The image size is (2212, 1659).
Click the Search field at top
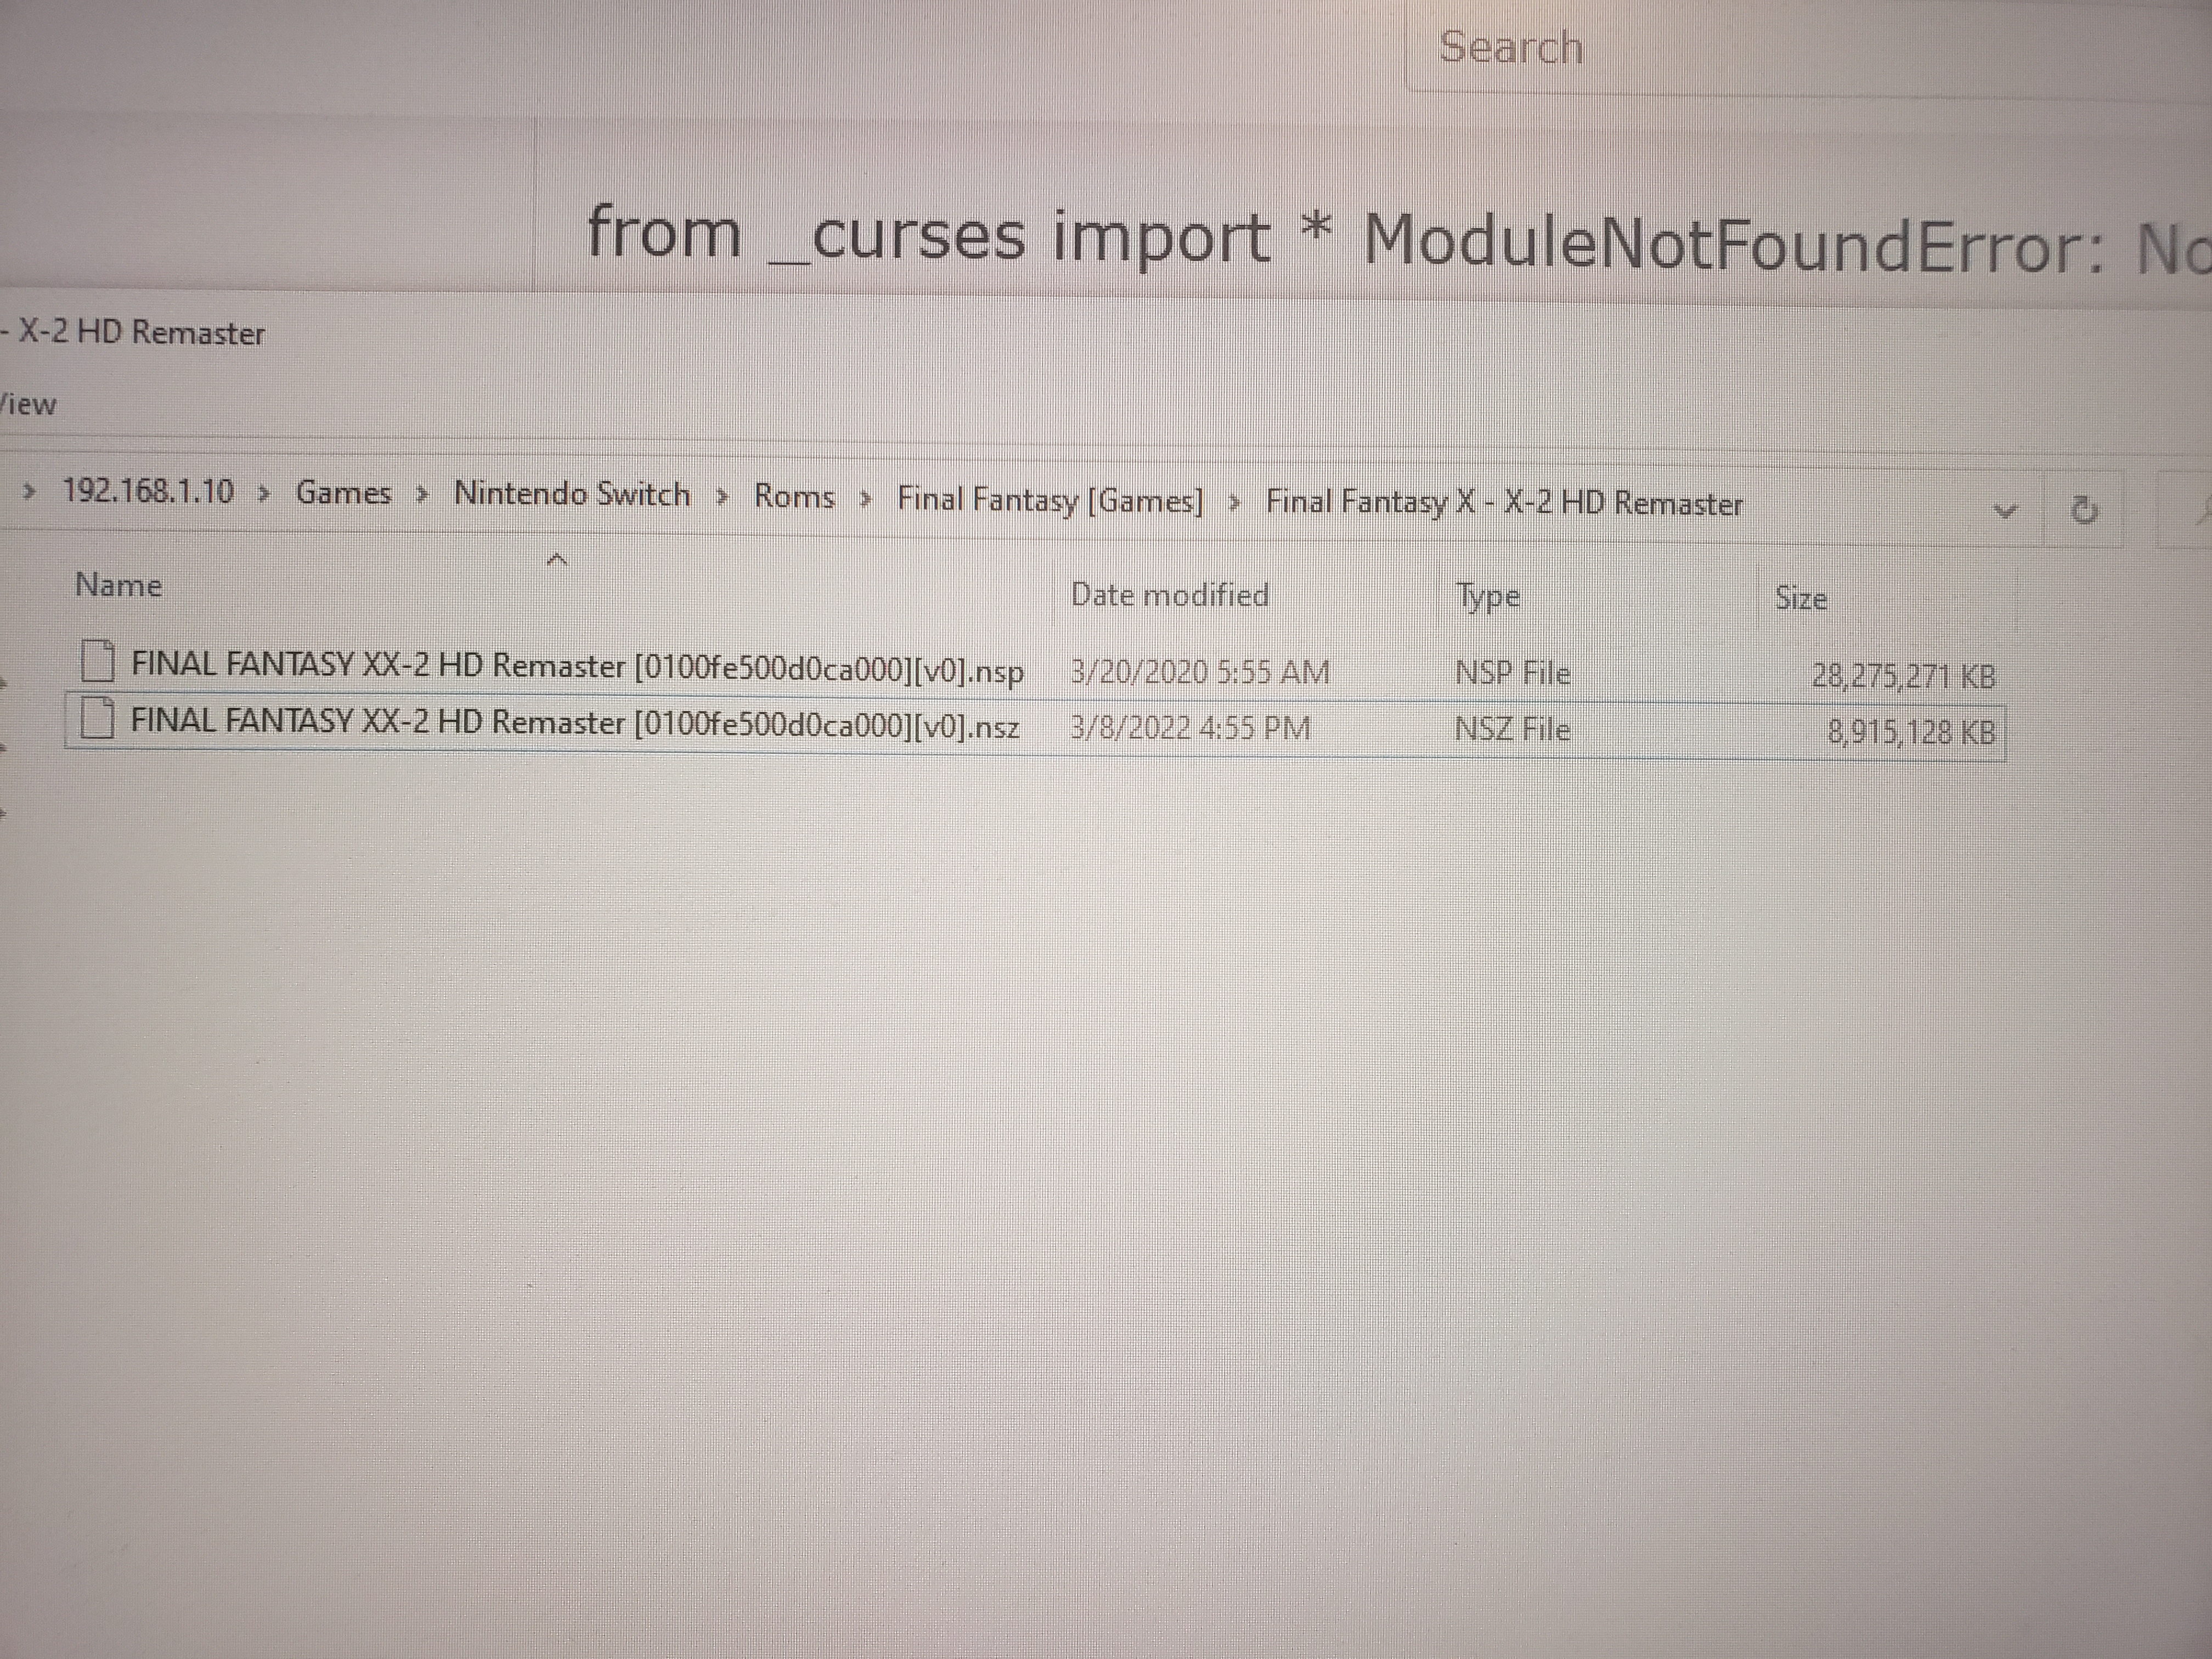click(x=1810, y=48)
